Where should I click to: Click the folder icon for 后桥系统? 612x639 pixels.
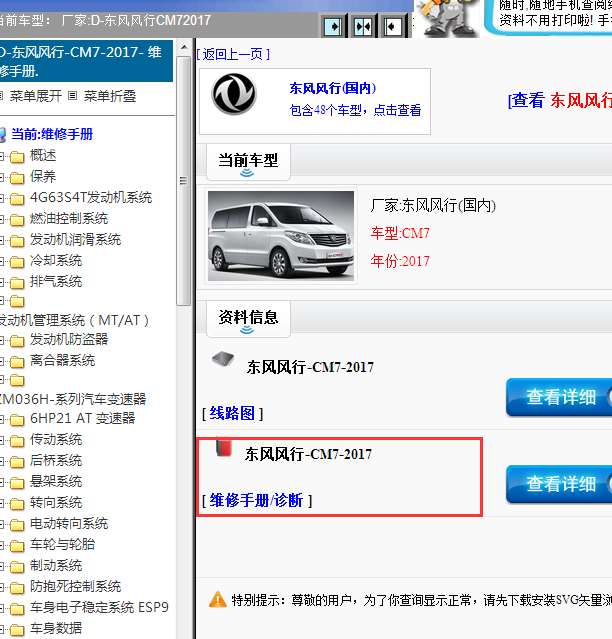tap(17, 462)
